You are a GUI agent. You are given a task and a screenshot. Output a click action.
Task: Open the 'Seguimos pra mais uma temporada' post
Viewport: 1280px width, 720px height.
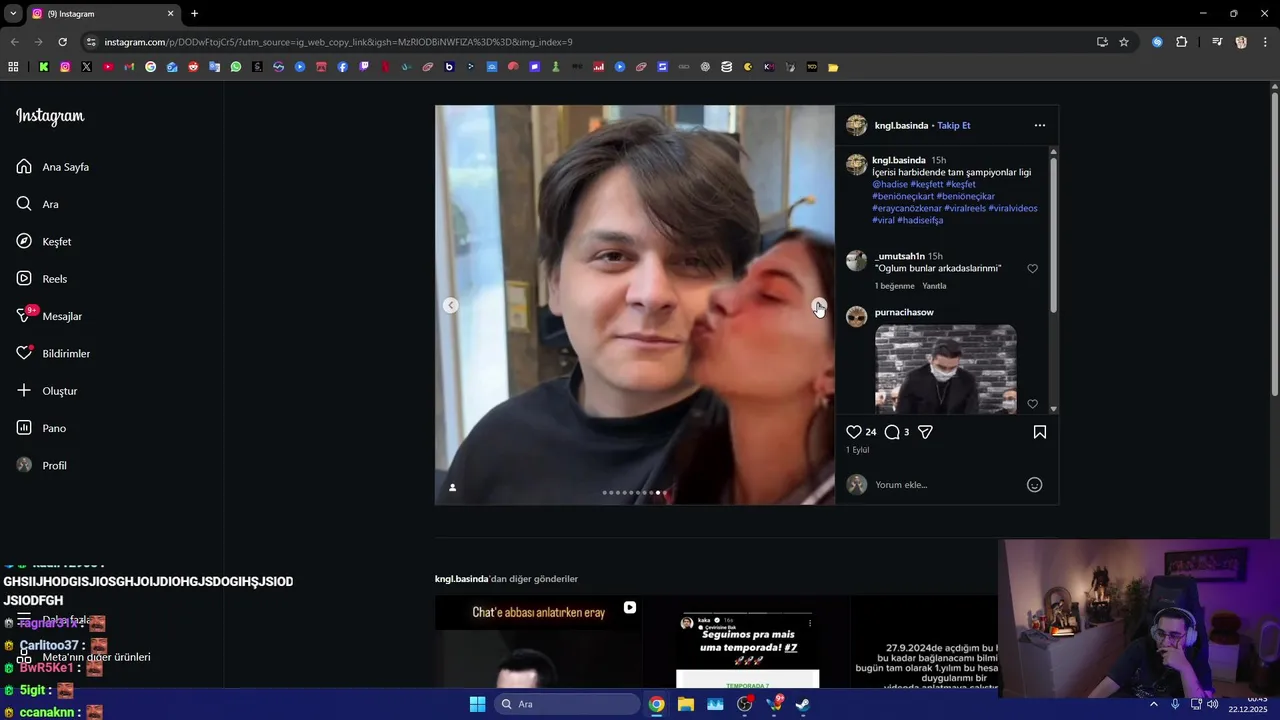747,641
